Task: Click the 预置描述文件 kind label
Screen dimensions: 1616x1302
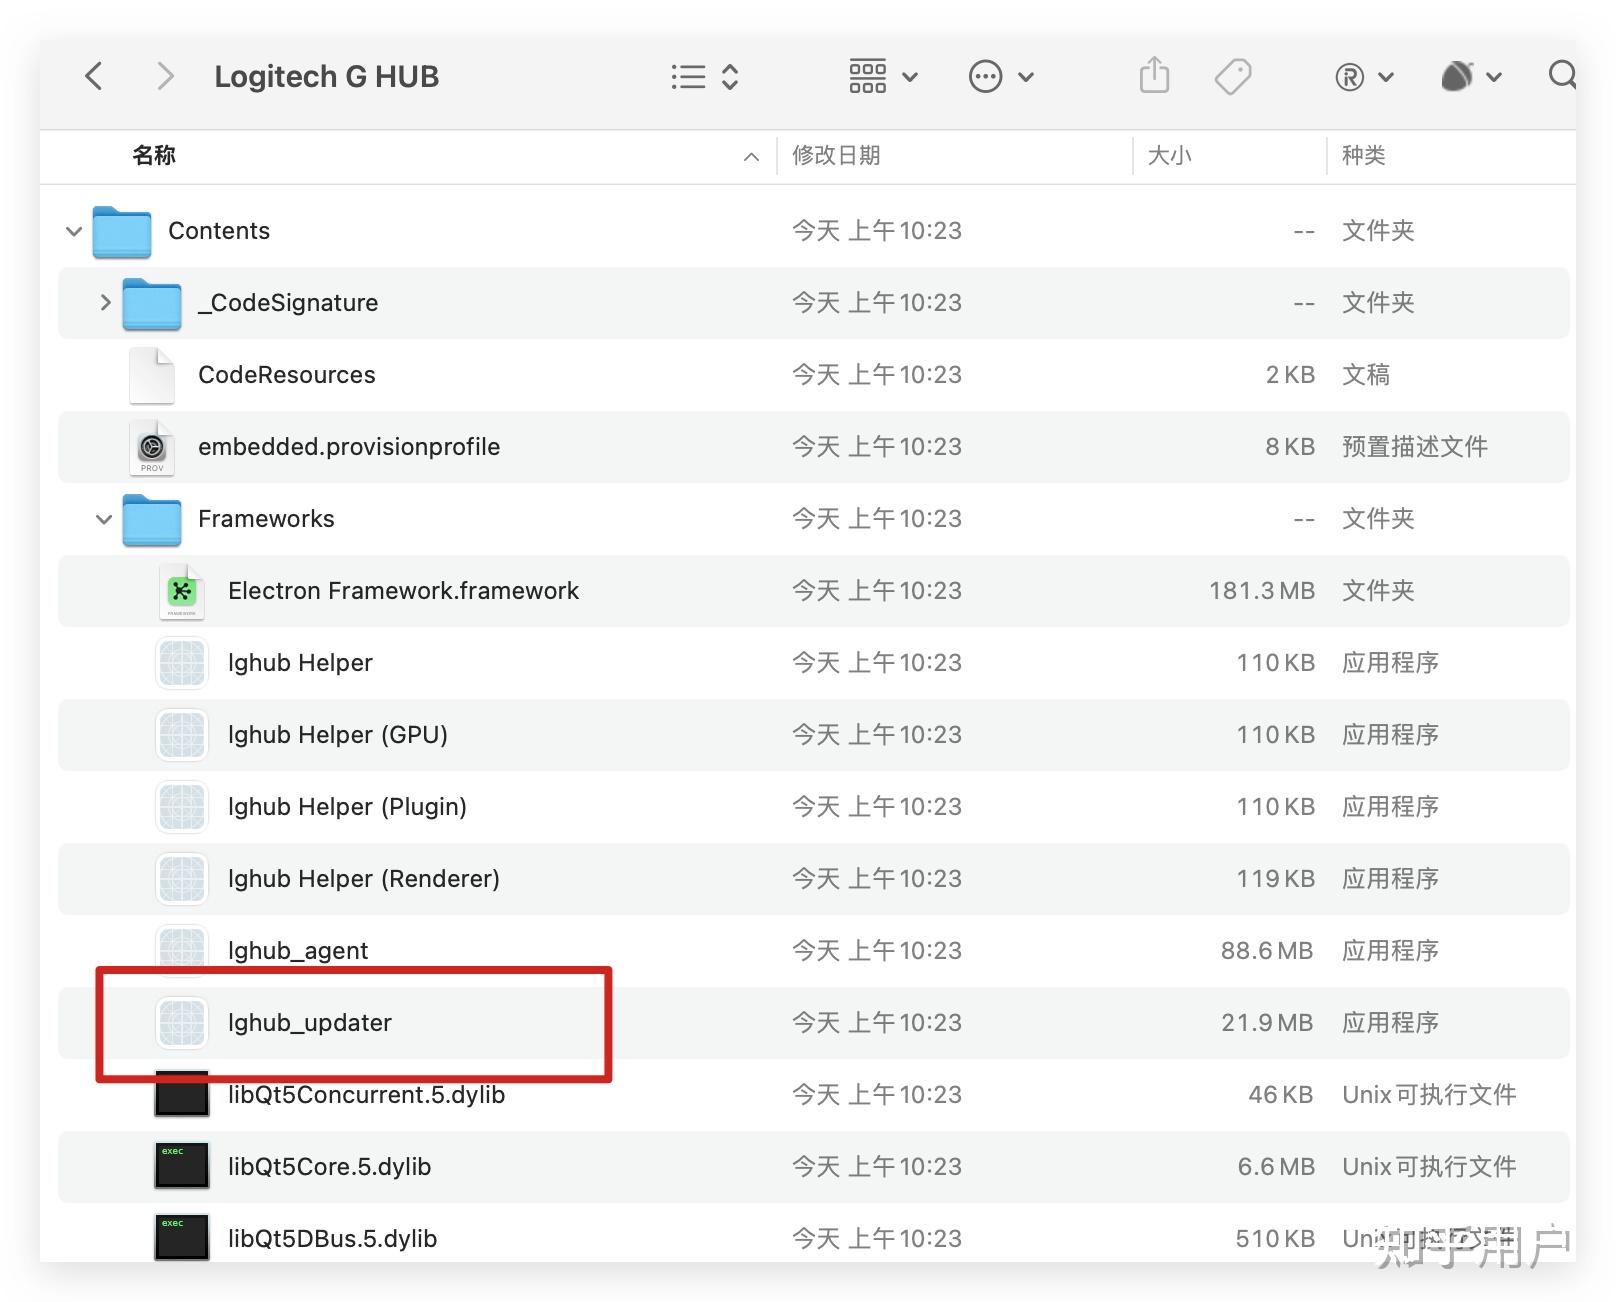Action: click(x=1415, y=447)
